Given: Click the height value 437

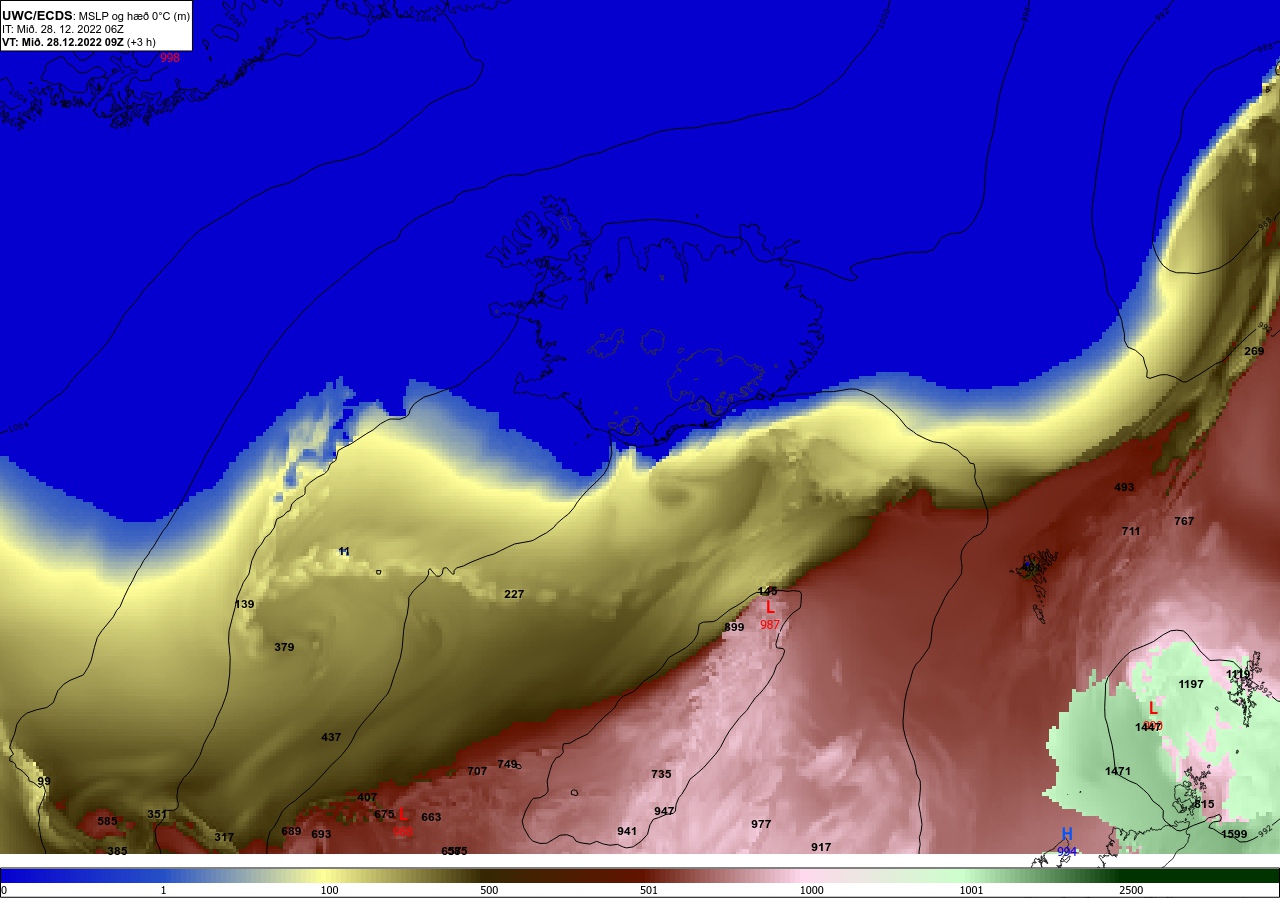Looking at the screenshot, I should coord(331,737).
